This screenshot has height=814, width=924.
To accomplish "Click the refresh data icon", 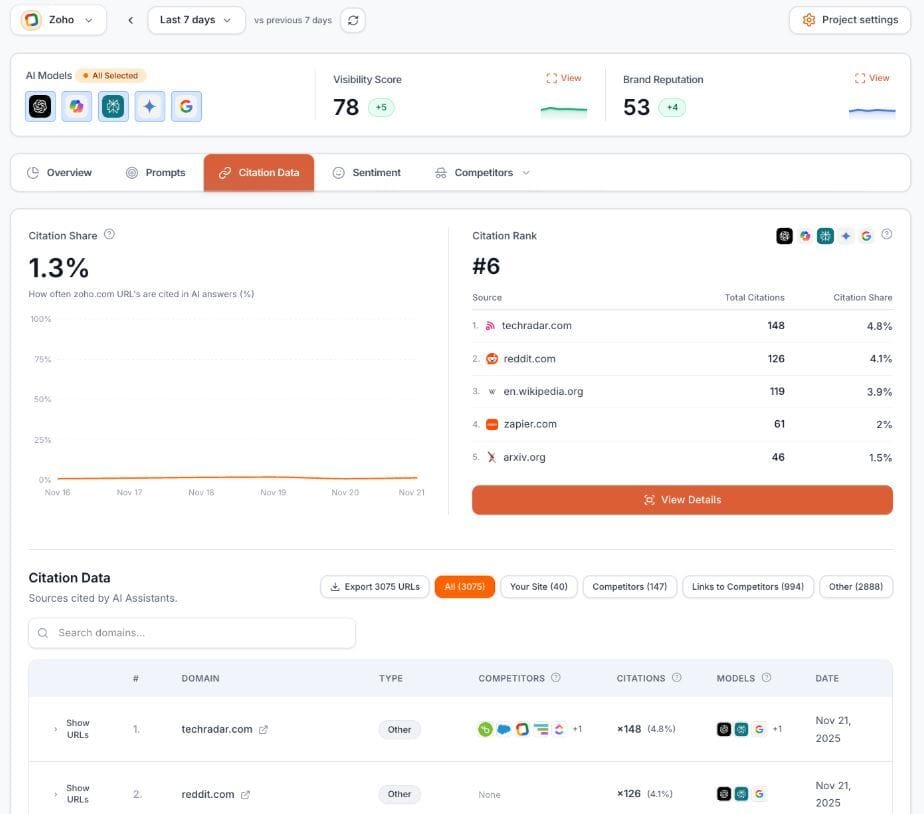I will coord(353,20).
